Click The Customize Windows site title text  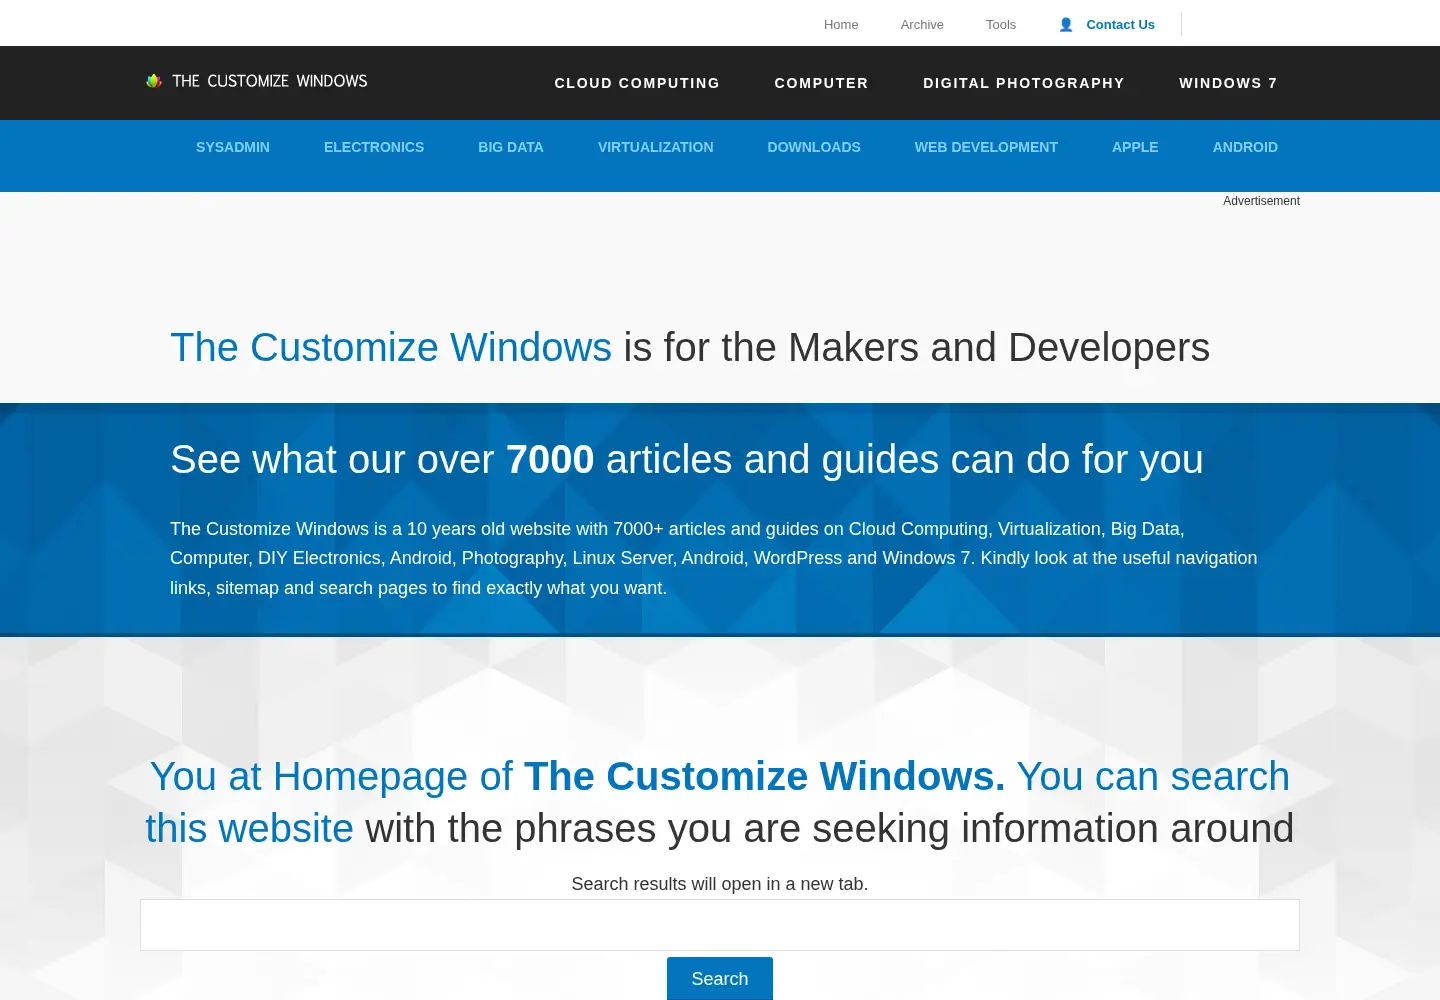(270, 81)
